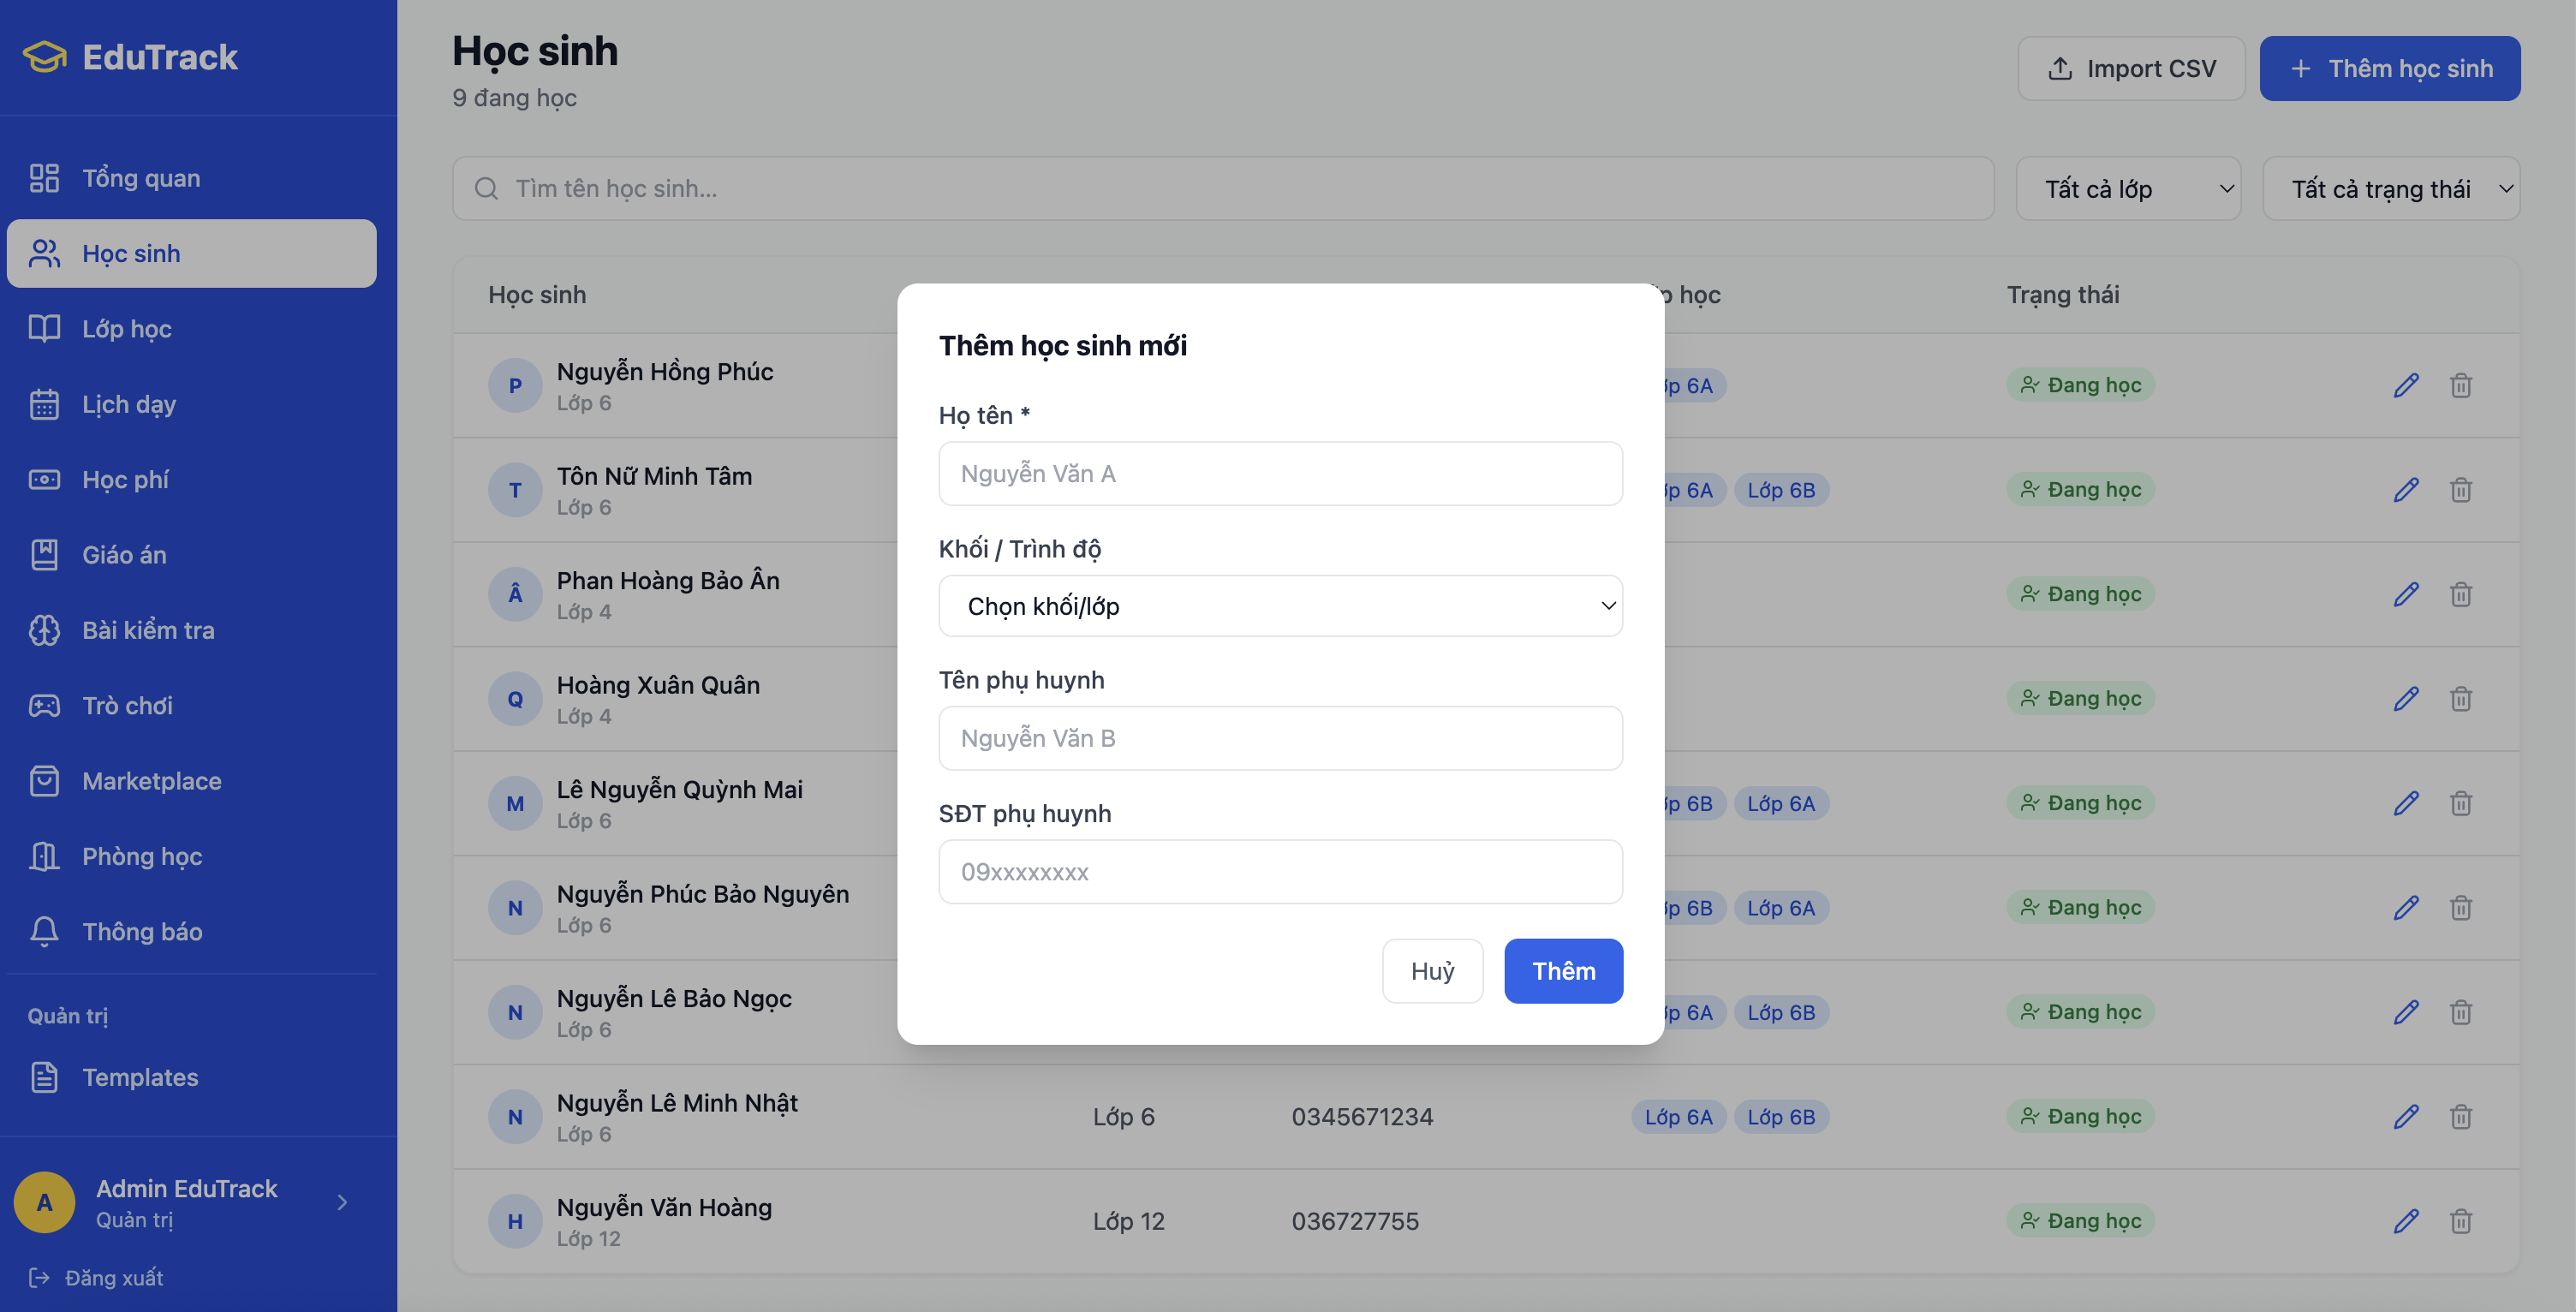Click the bell icon next to Thông báo
This screenshot has width=2576, height=1312.
click(44, 931)
